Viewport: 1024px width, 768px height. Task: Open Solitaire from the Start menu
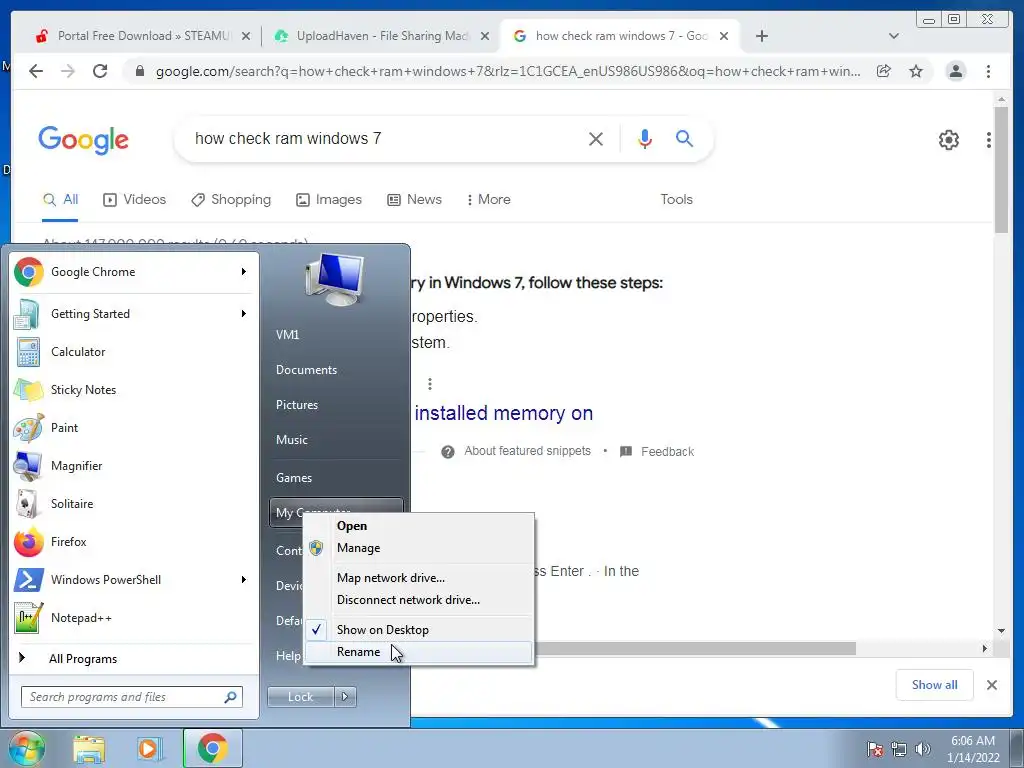(x=135, y=504)
